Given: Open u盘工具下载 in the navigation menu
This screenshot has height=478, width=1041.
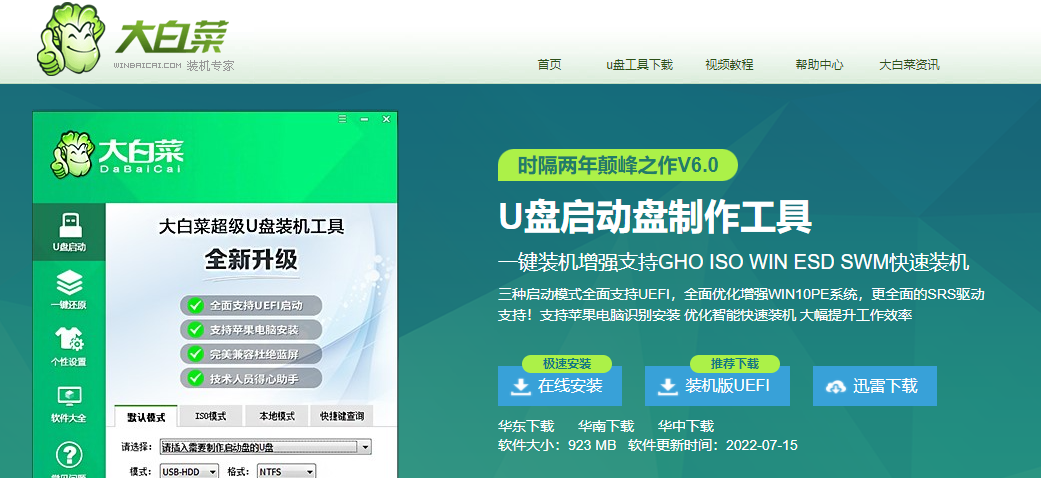Looking at the screenshot, I should point(639,64).
